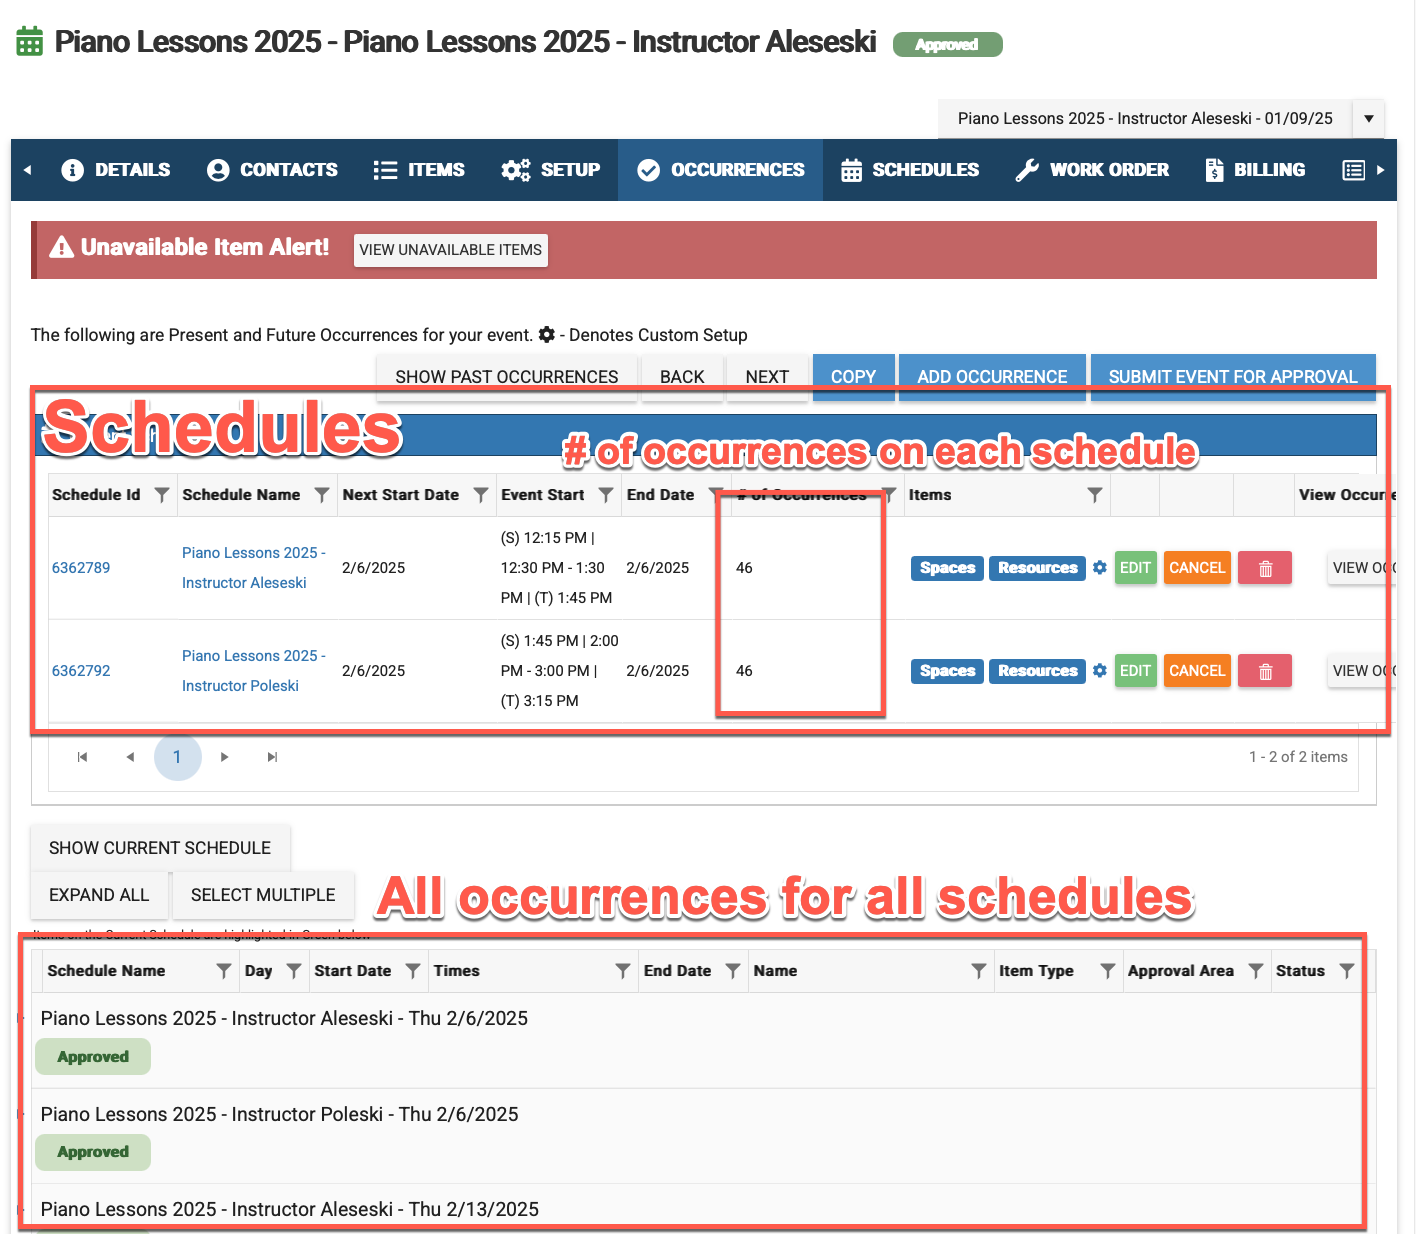Click the Status column filter icon
1416x1234 pixels.
click(x=1347, y=971)
